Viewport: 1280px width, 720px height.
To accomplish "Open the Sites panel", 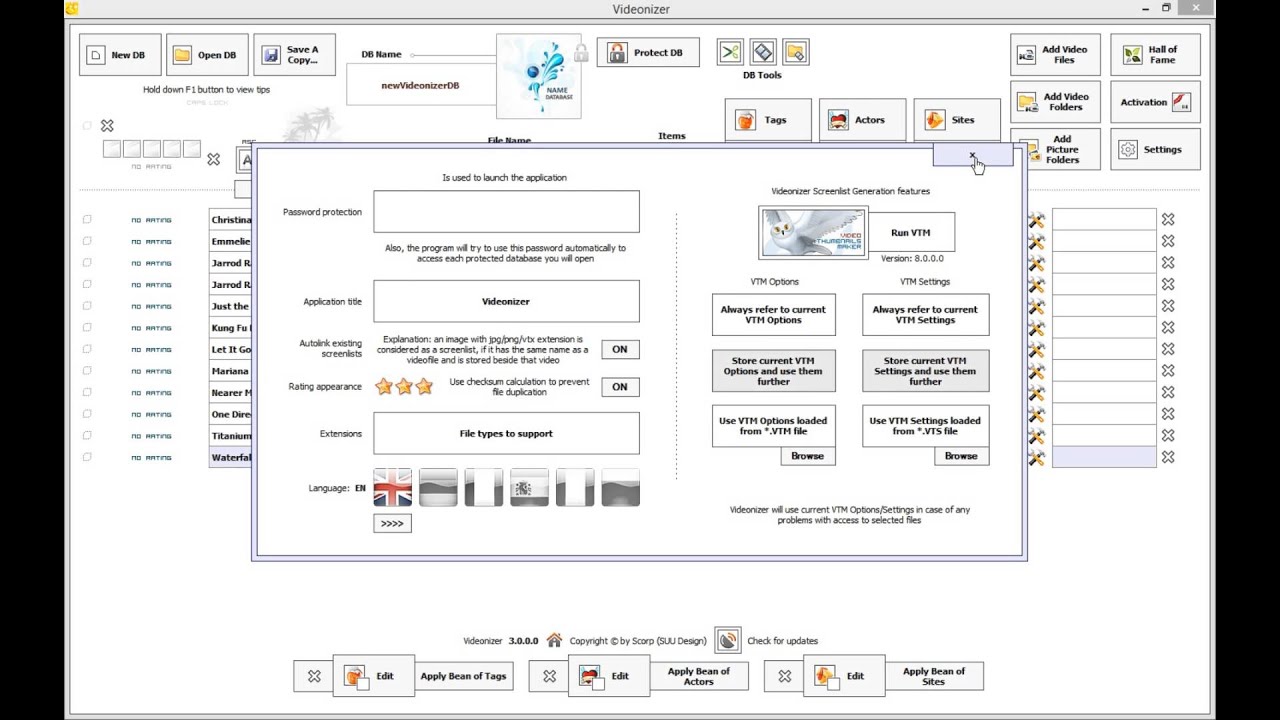I will tap(956, 120).
